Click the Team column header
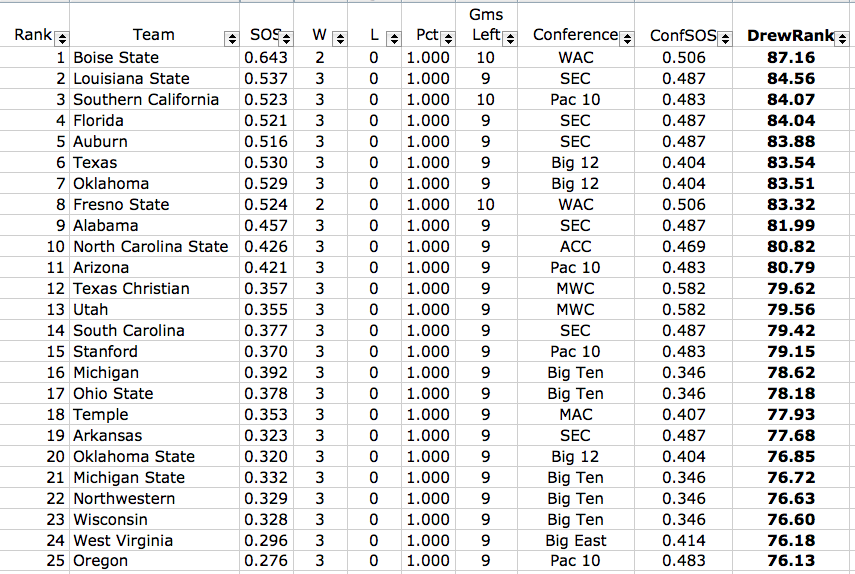The image size is (855, 574). pyautogui.click(x=154, y=35)
